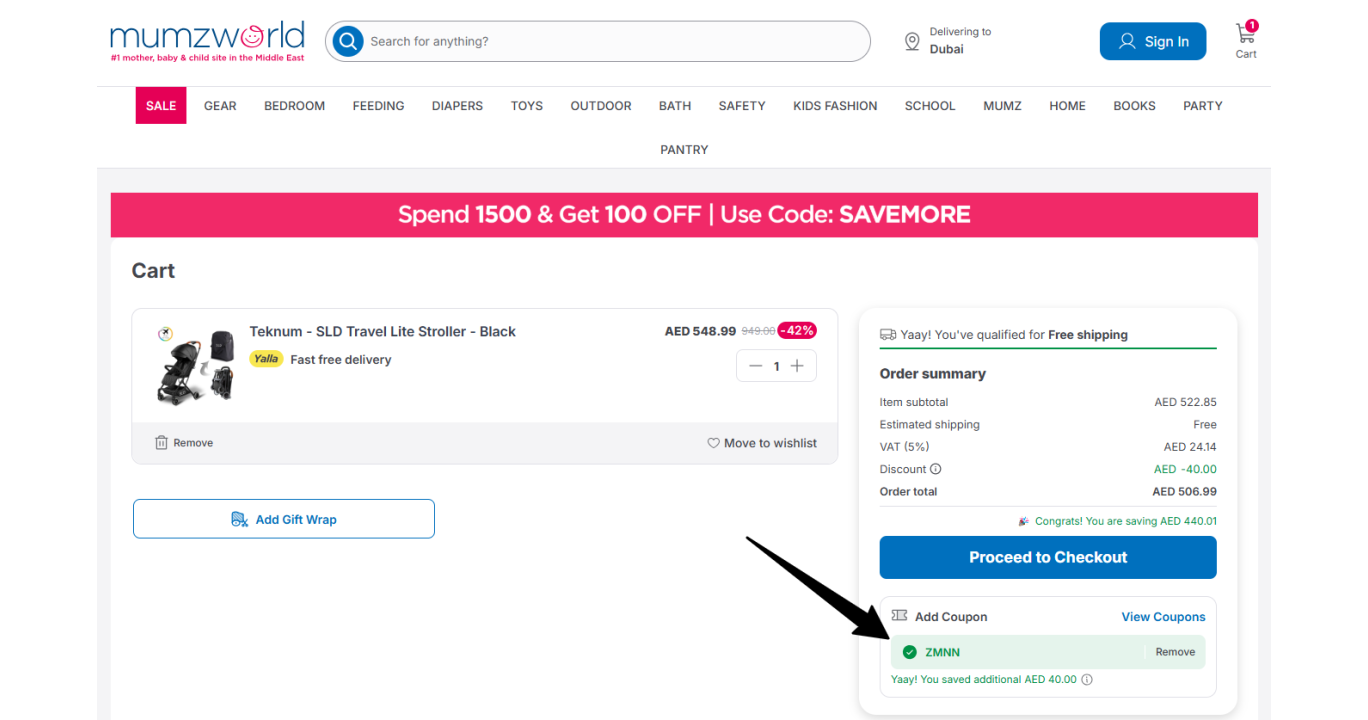The height and width of the screenshot is (720, 1368).
Task: Open the View Coupons link
Action: (1163, 617)
